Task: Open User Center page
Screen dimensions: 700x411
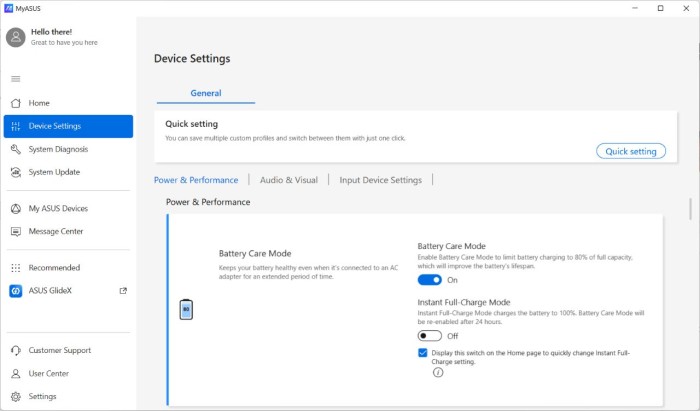Action: pyautogui.click(x=68, y=374)
